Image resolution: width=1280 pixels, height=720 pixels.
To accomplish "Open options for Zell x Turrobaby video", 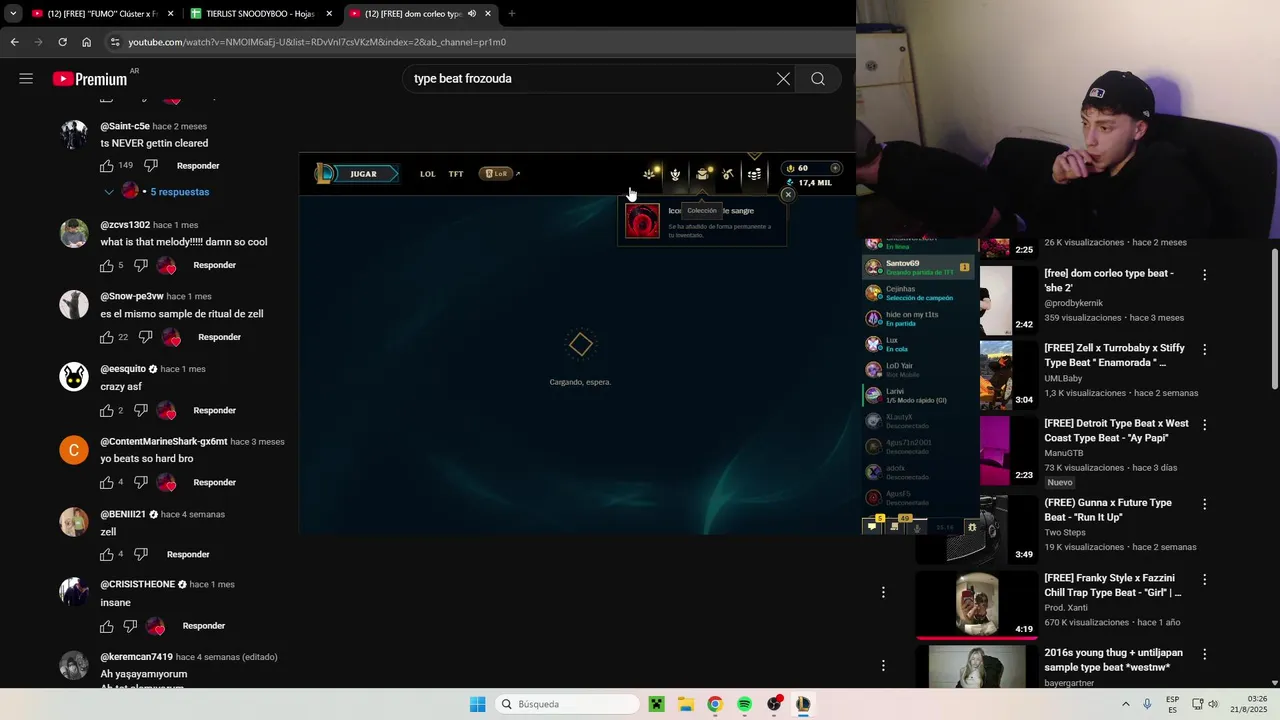I will (1205, 350).
